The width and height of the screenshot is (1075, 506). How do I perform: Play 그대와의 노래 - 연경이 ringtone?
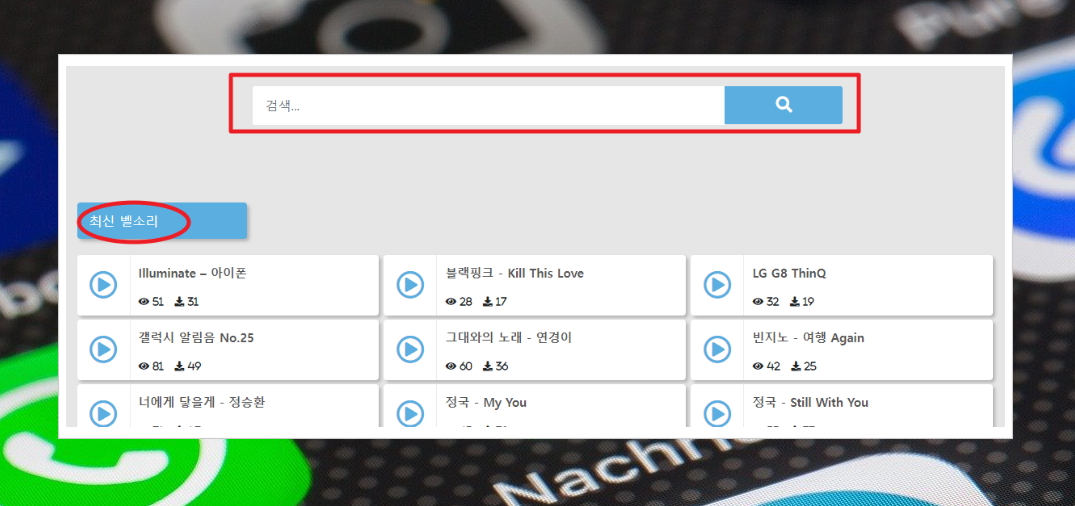coord(410,349)
